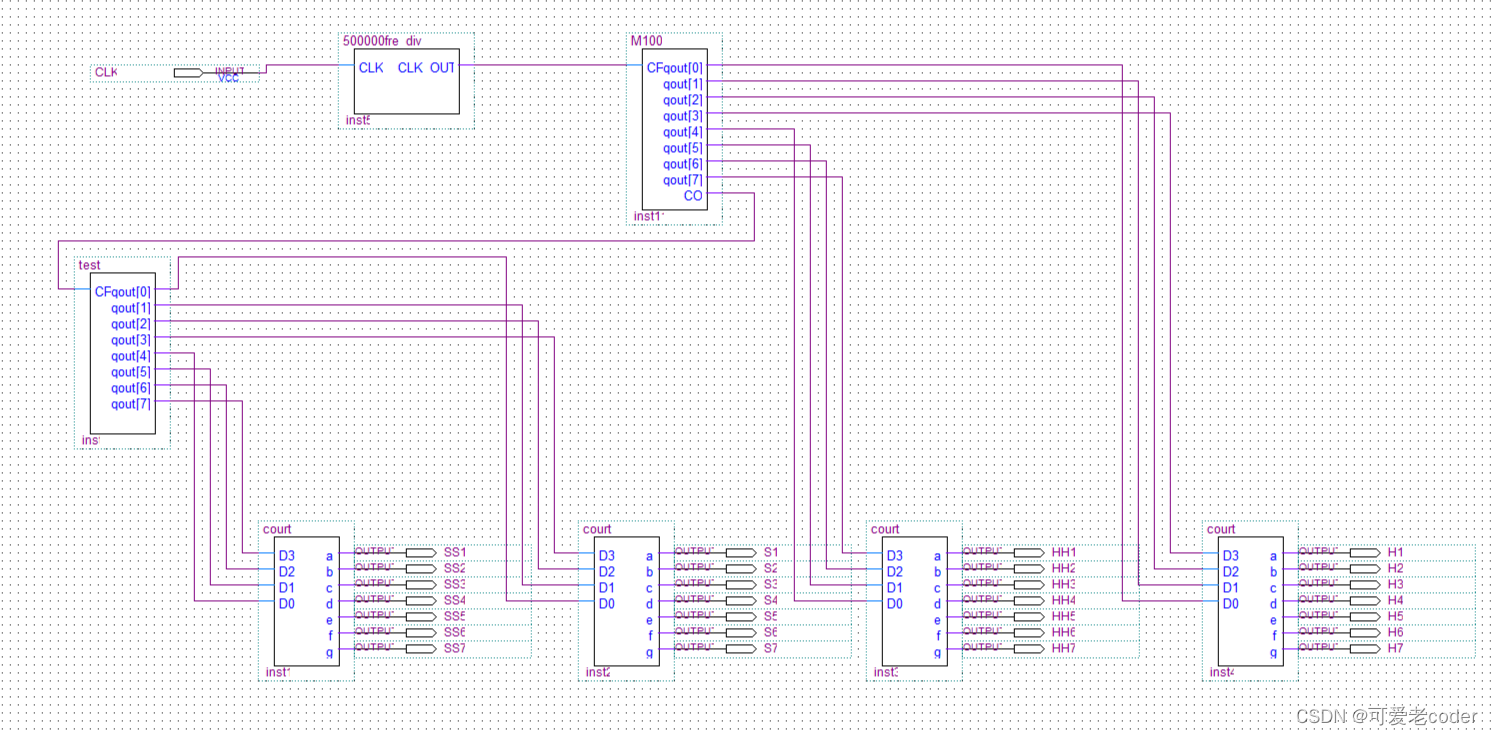Click the S6 output pin name label
The width and height of the screenshot is (1493, 735).
point(771,632)
